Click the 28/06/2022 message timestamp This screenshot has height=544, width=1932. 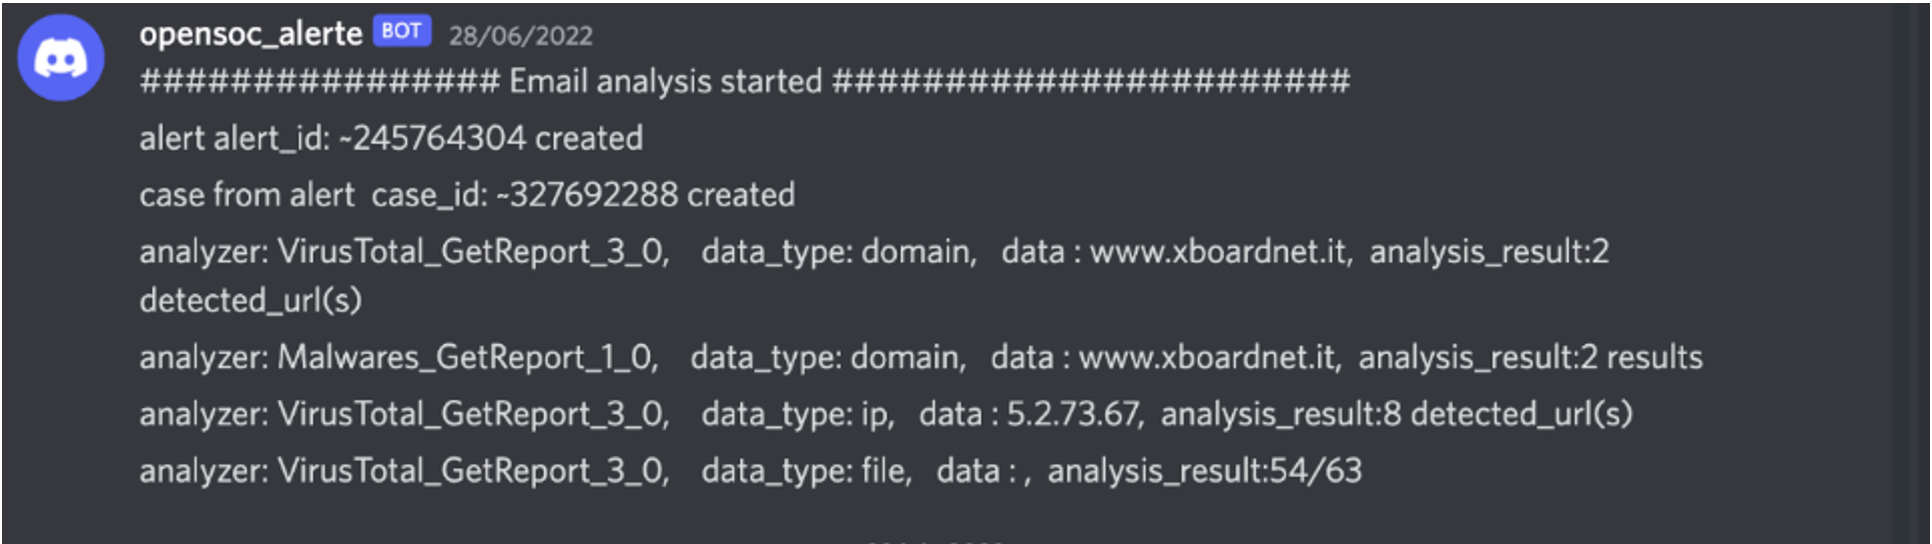click(520, 36)
